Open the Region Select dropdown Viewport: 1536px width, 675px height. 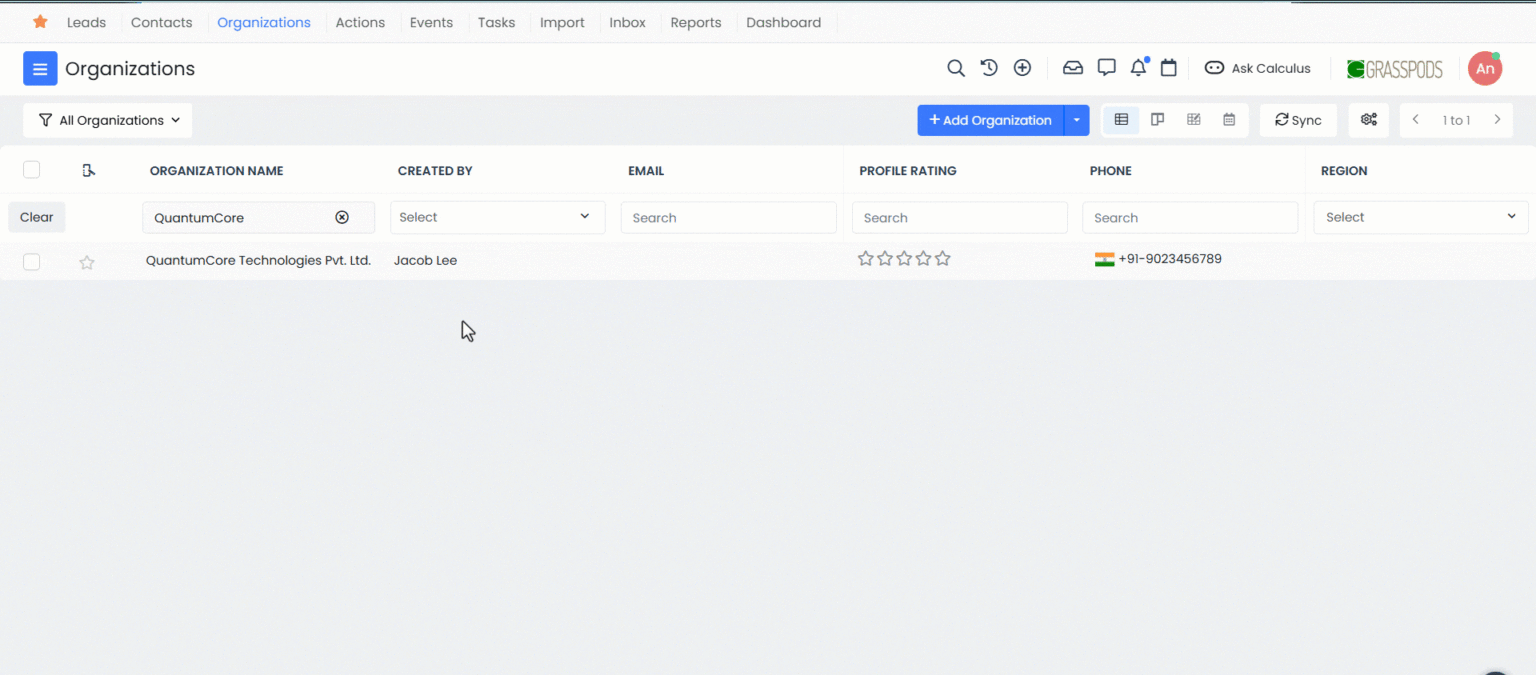[x=1421, y=217]
